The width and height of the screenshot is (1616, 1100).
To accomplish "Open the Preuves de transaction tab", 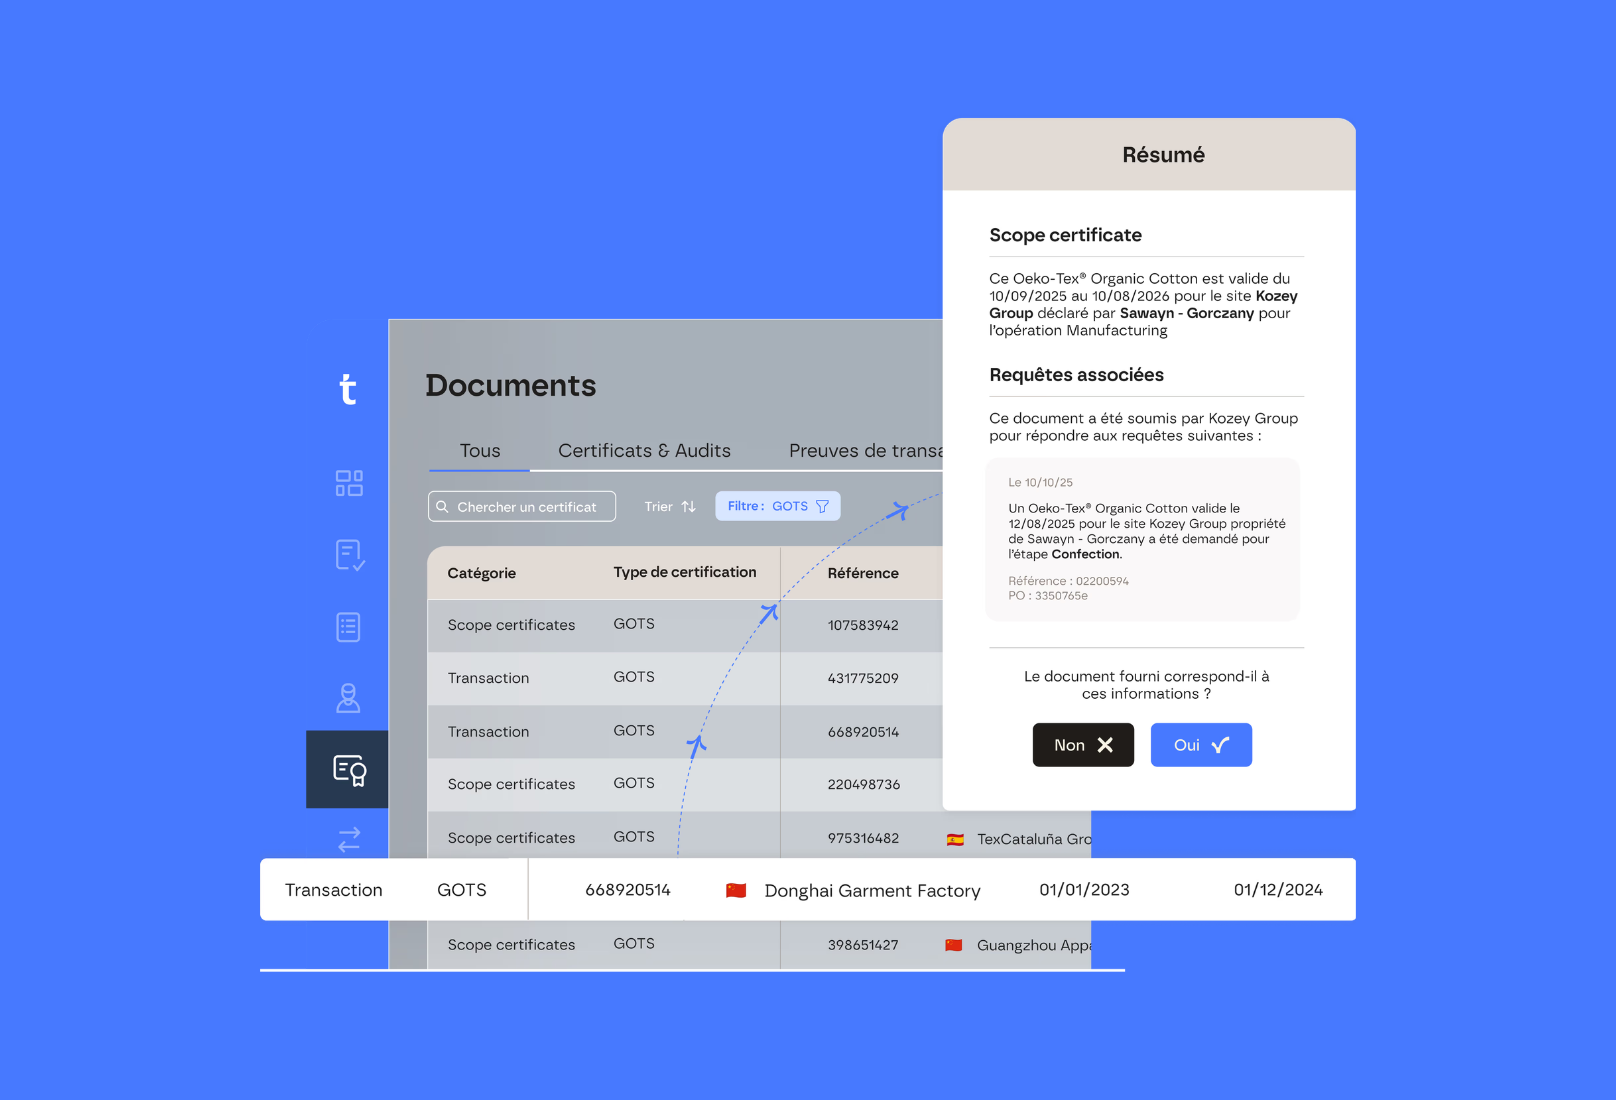I will pos(864,451).
